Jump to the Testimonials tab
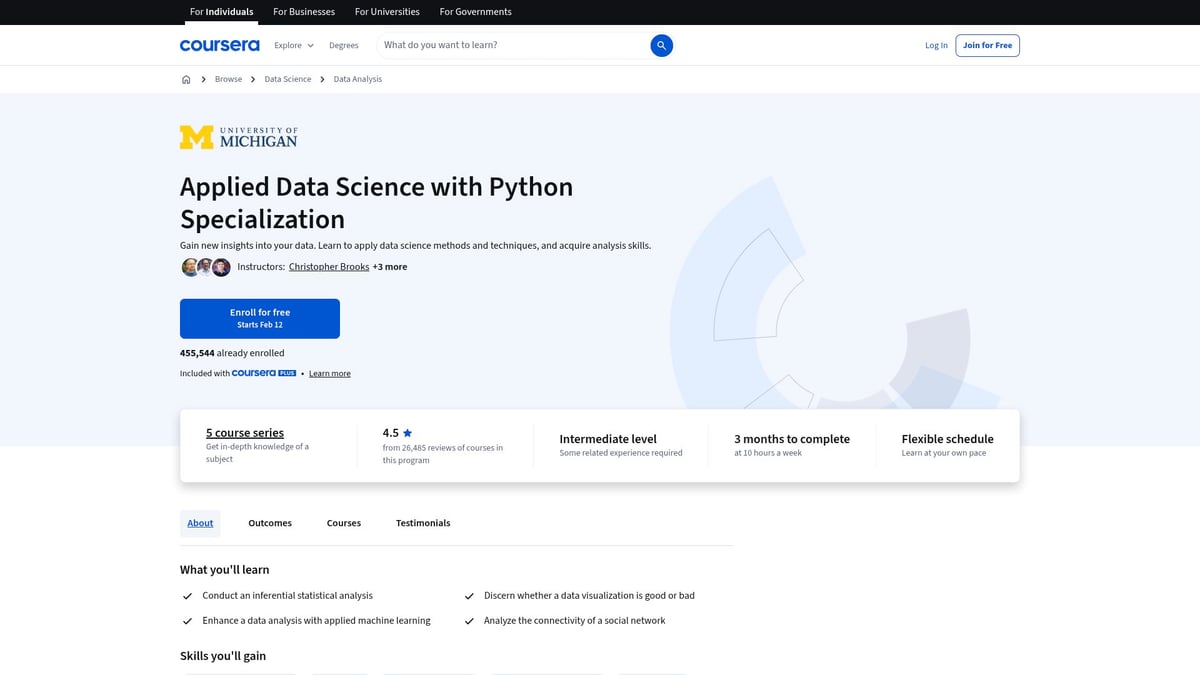1200x675 pixels. [423, 523]
